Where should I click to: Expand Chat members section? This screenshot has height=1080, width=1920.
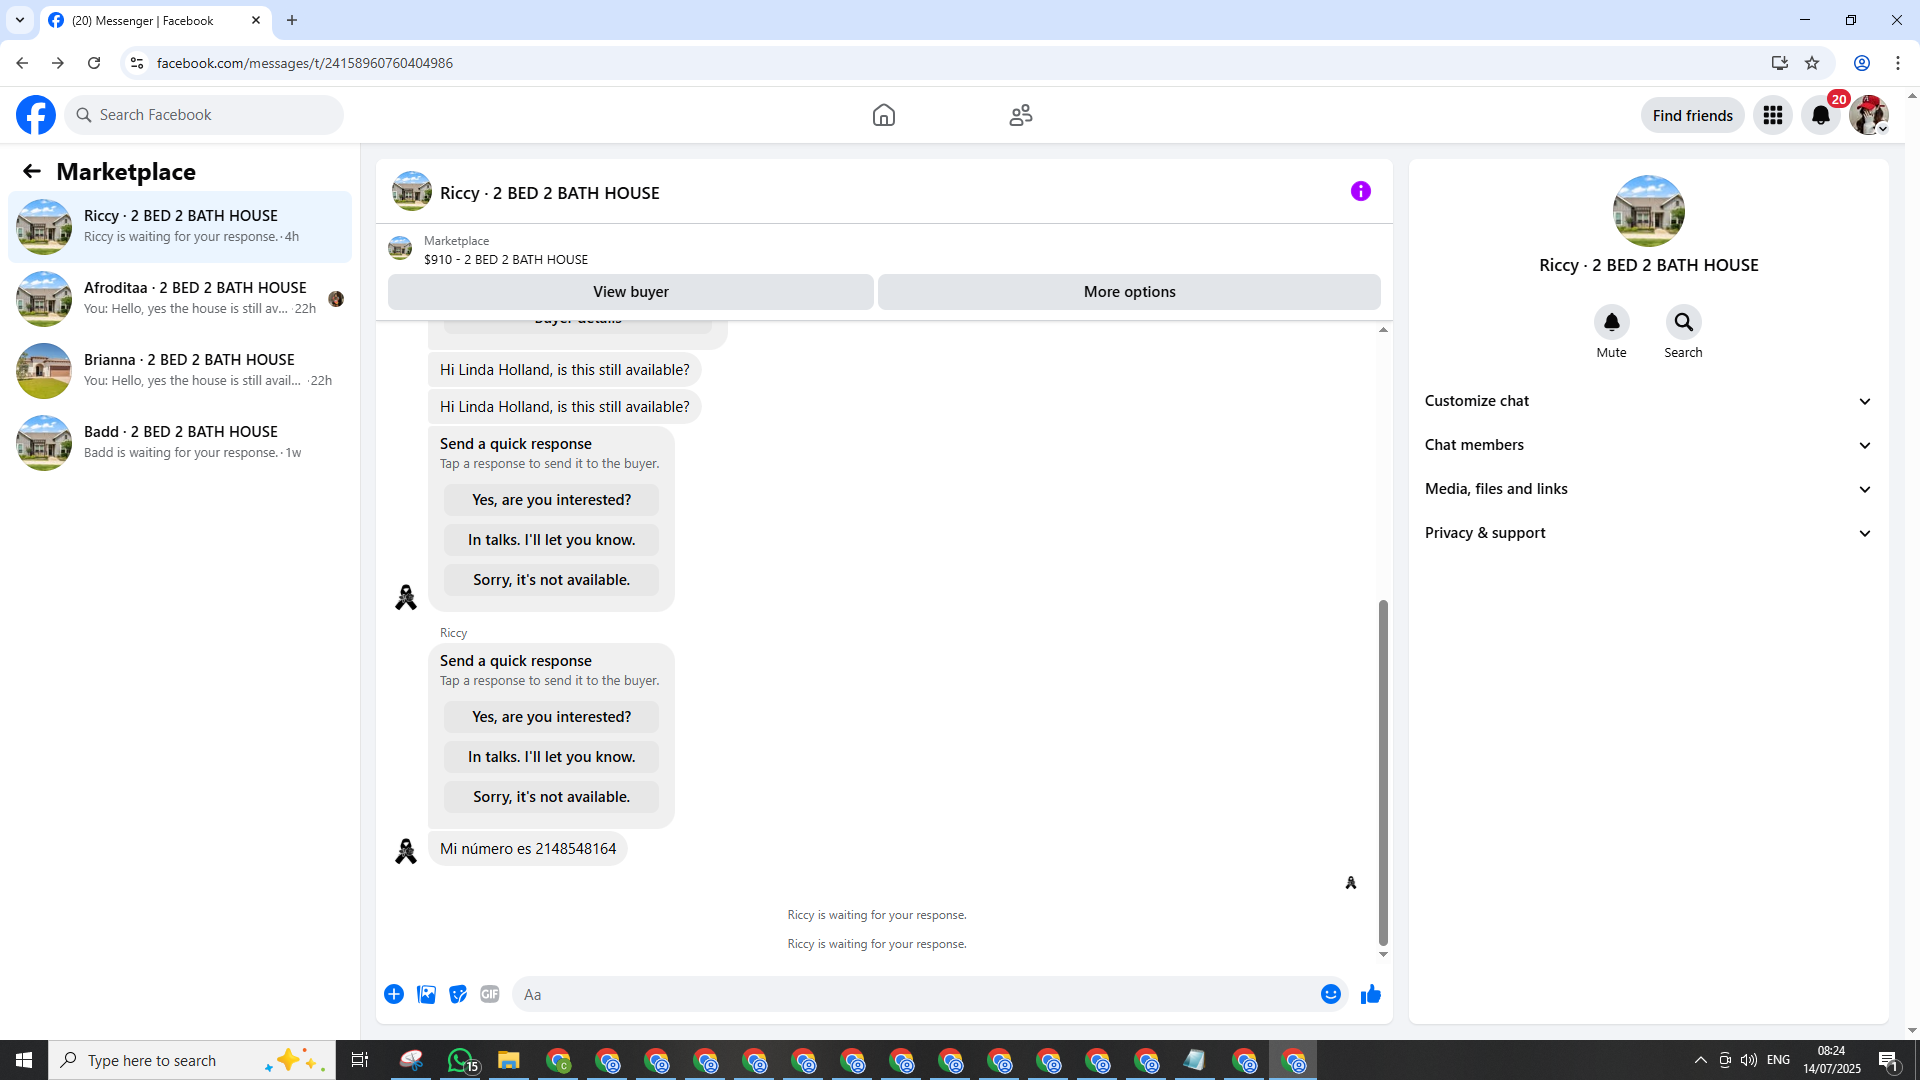(x=1647, y=445)
